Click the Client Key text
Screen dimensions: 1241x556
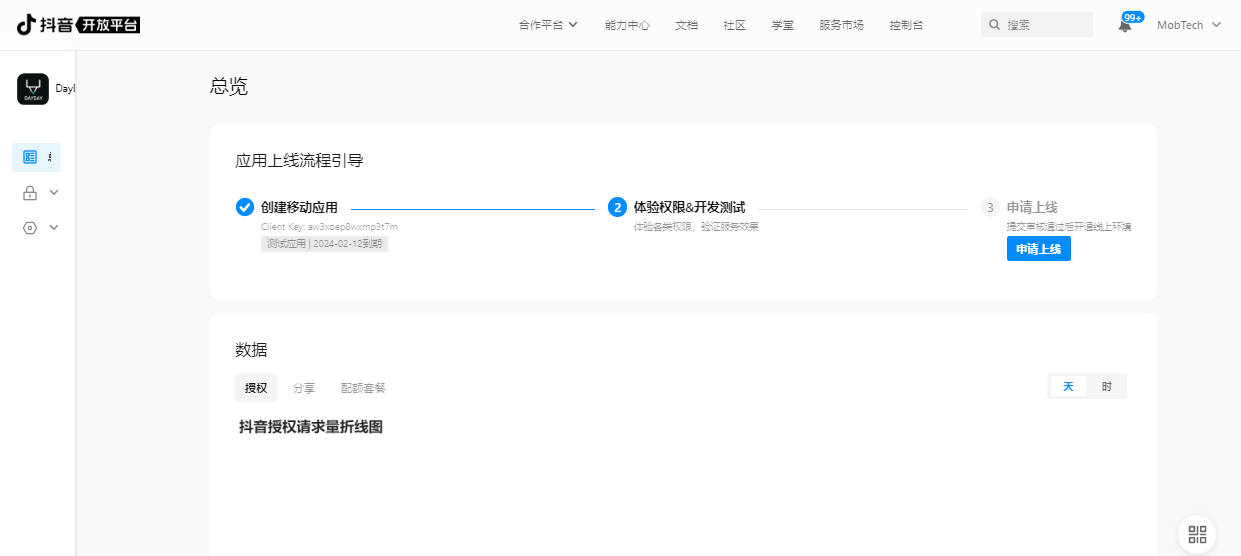[x=329, y=227]
